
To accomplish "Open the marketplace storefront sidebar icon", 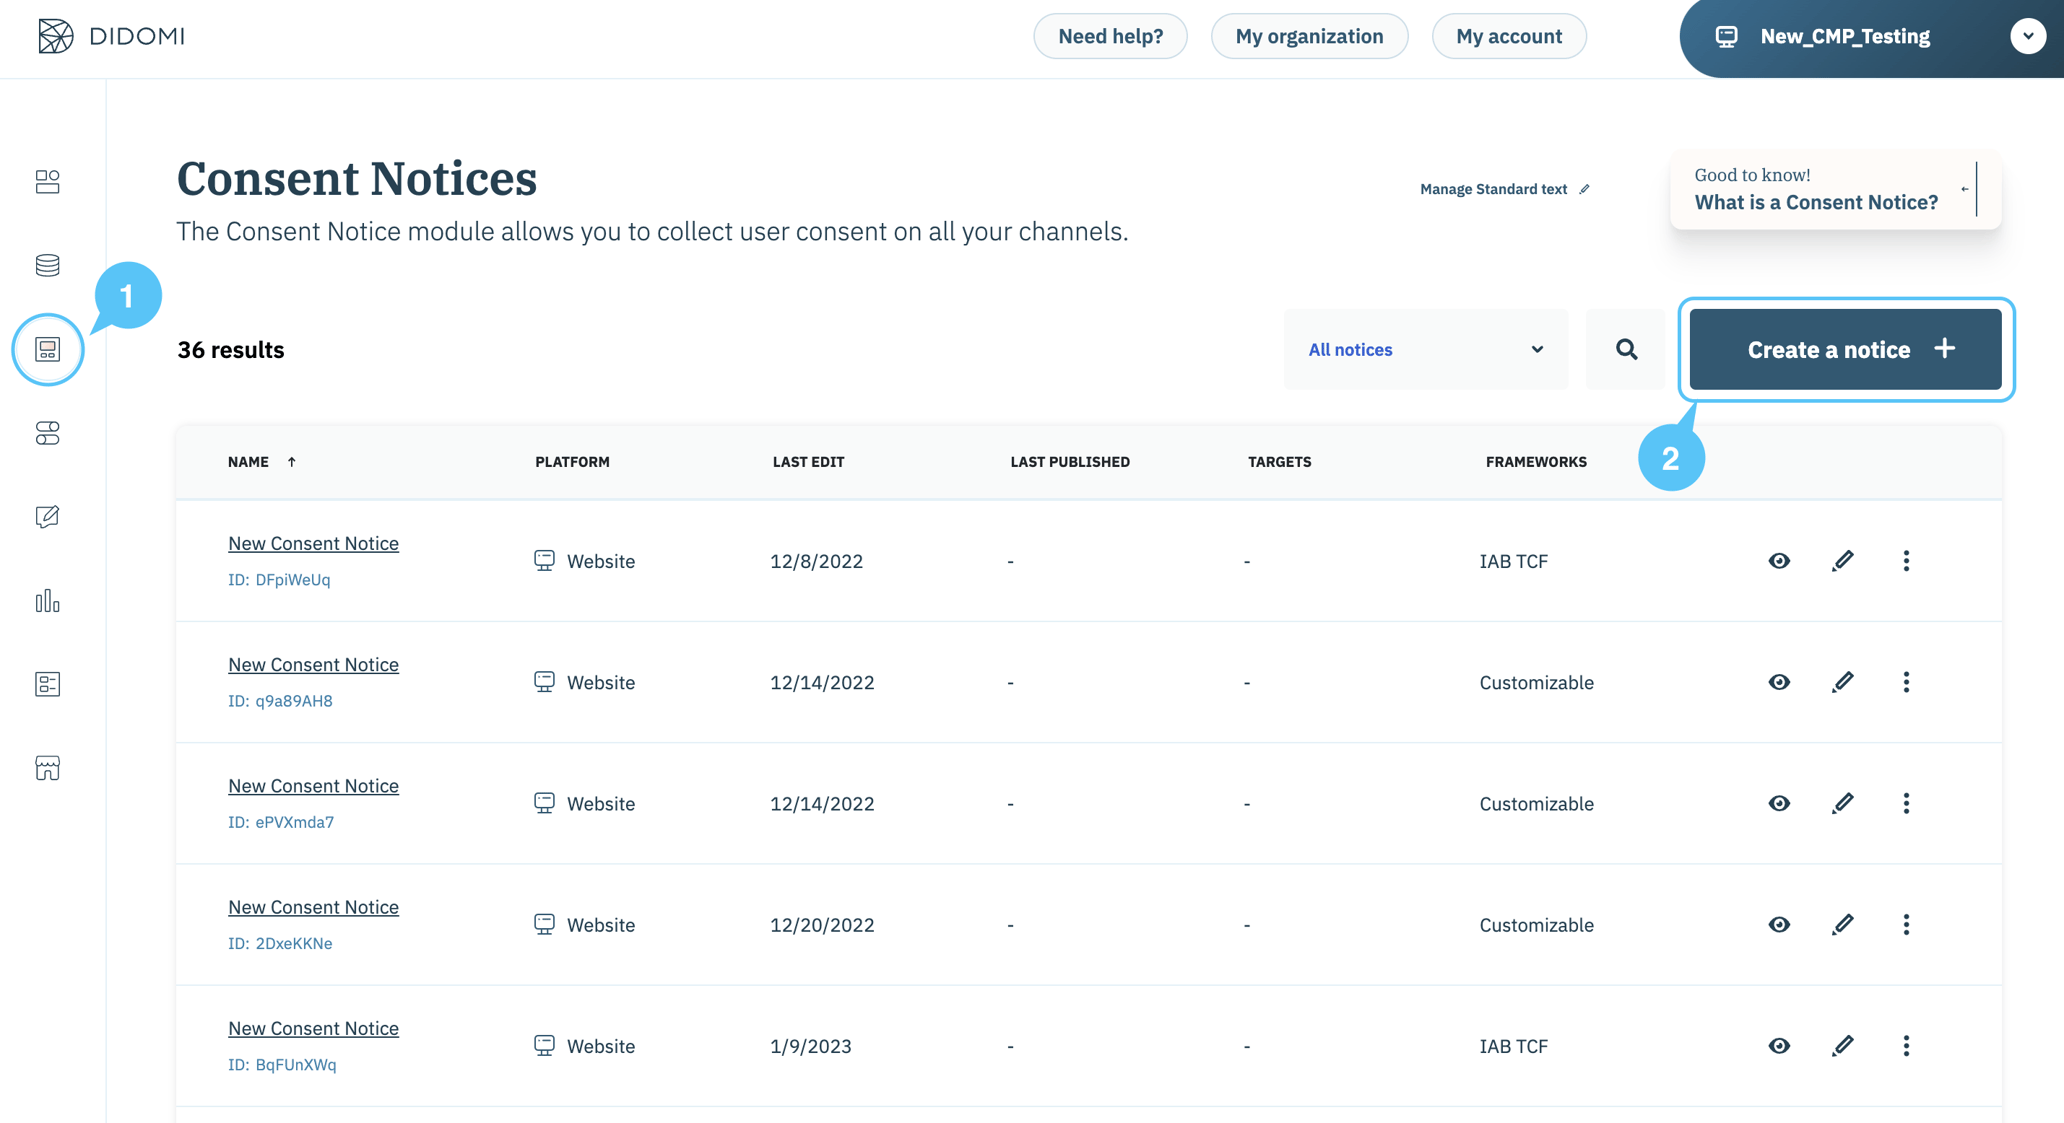I will (x=47, y=767).
